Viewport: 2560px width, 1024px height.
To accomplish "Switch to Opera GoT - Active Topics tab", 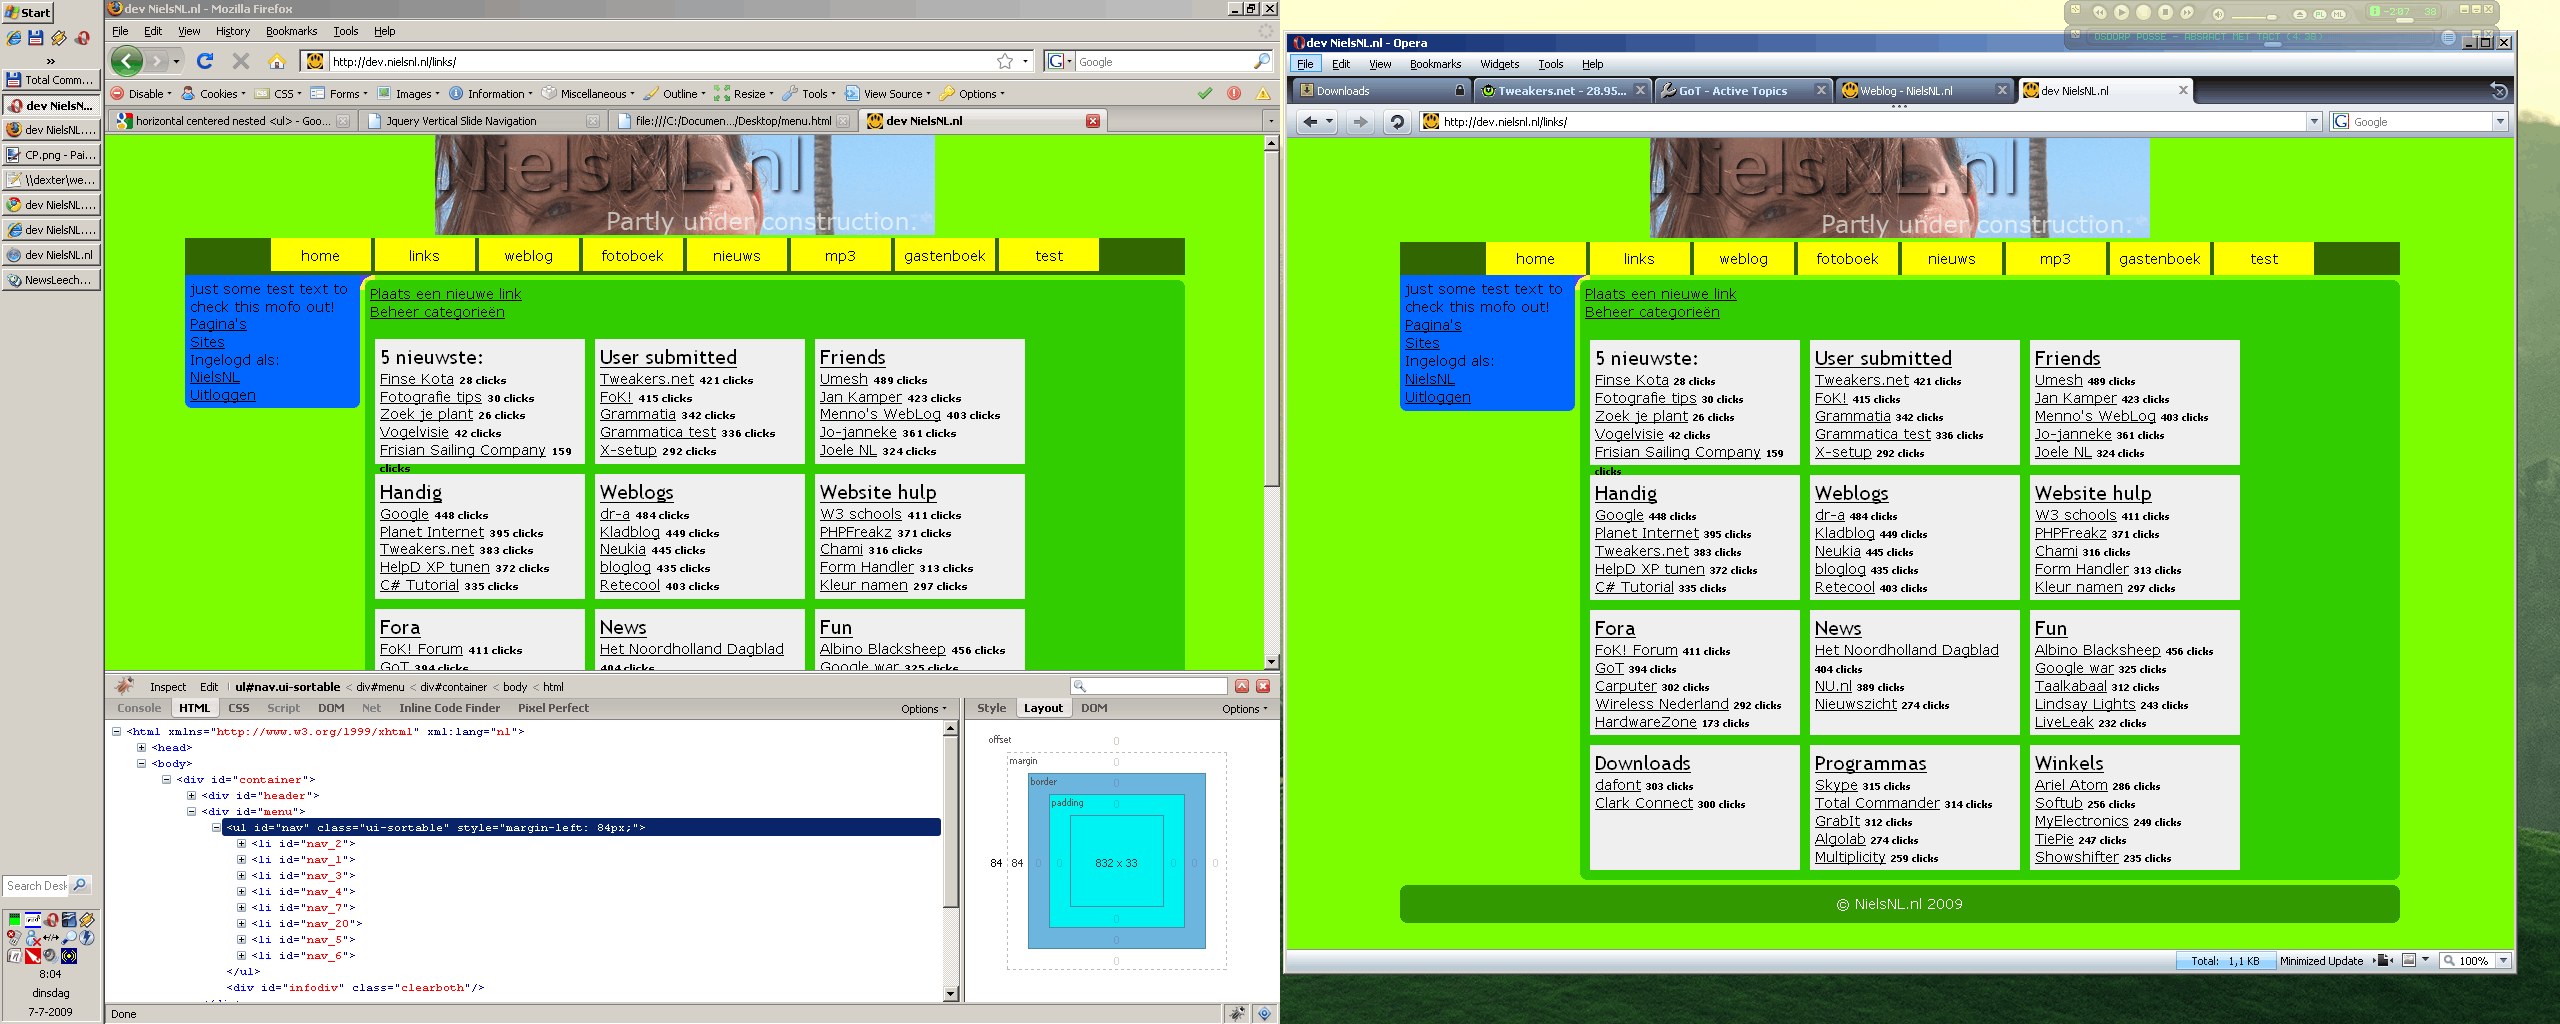I will pos(1743,91).
